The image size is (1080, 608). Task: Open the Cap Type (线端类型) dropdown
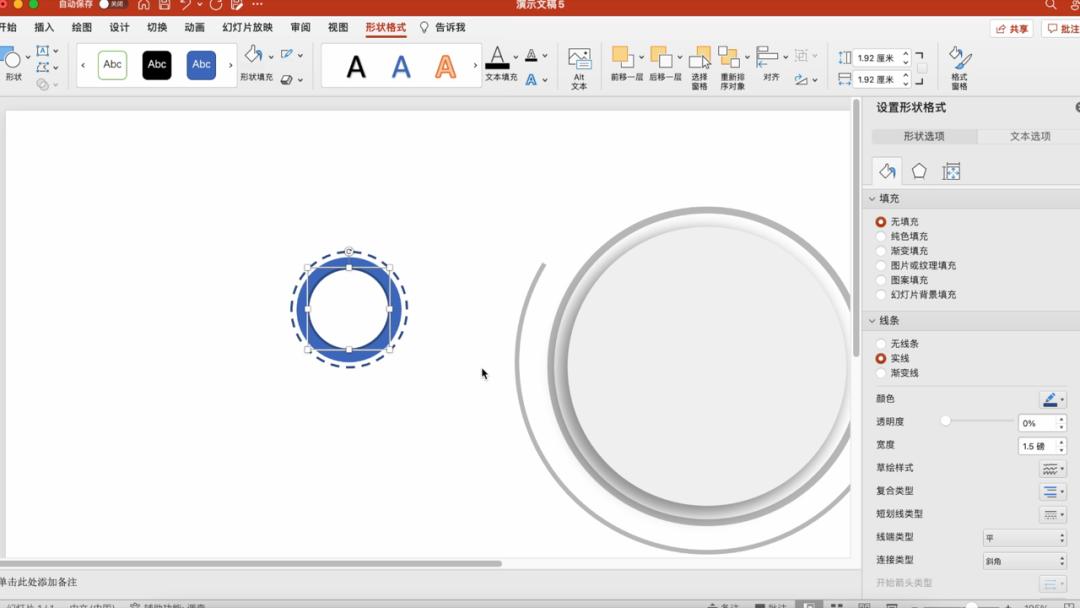point(1025,538)
